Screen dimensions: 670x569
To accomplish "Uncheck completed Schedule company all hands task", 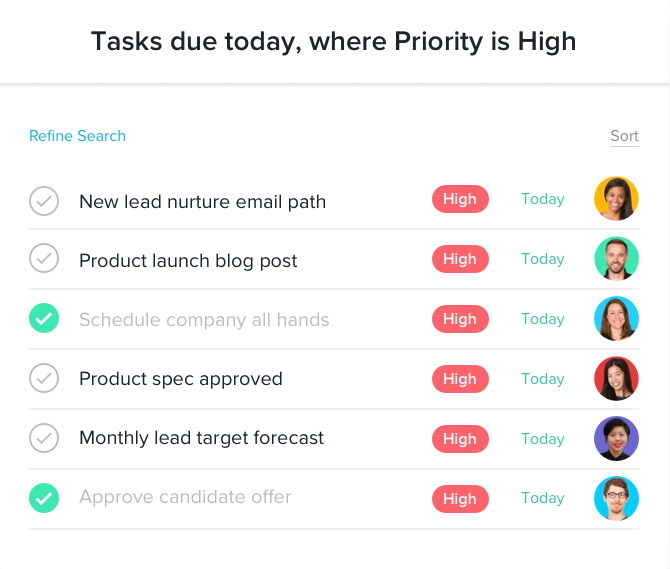I will click(x=44, y=320).
